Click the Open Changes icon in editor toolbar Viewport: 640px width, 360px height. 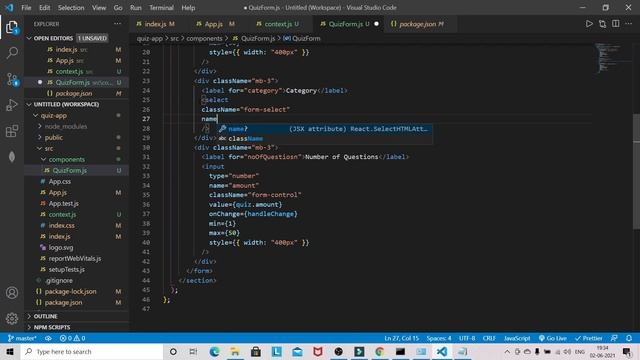point(602,24)
